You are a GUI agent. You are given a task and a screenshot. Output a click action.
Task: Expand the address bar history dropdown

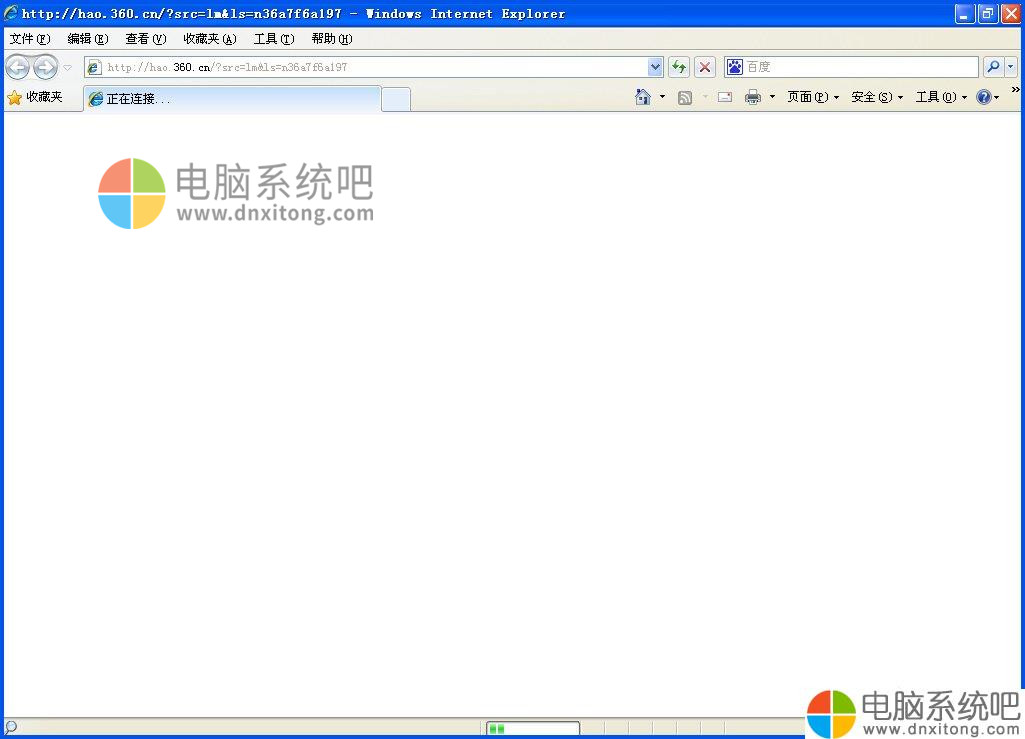coord(655,67)
